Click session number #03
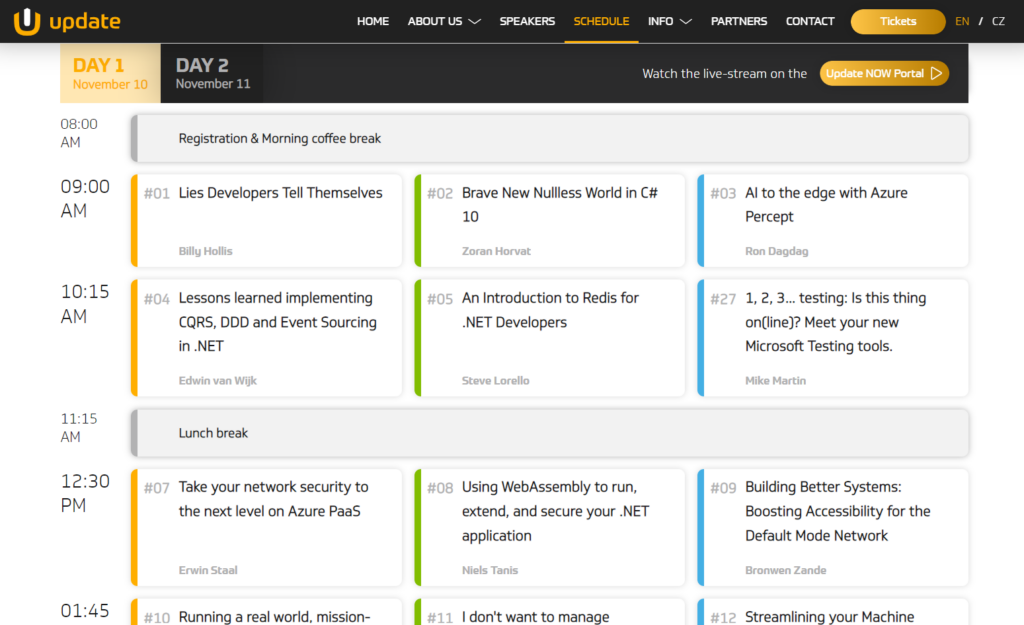This screenshot has width=1024, height=625. [x=723, y=194]
